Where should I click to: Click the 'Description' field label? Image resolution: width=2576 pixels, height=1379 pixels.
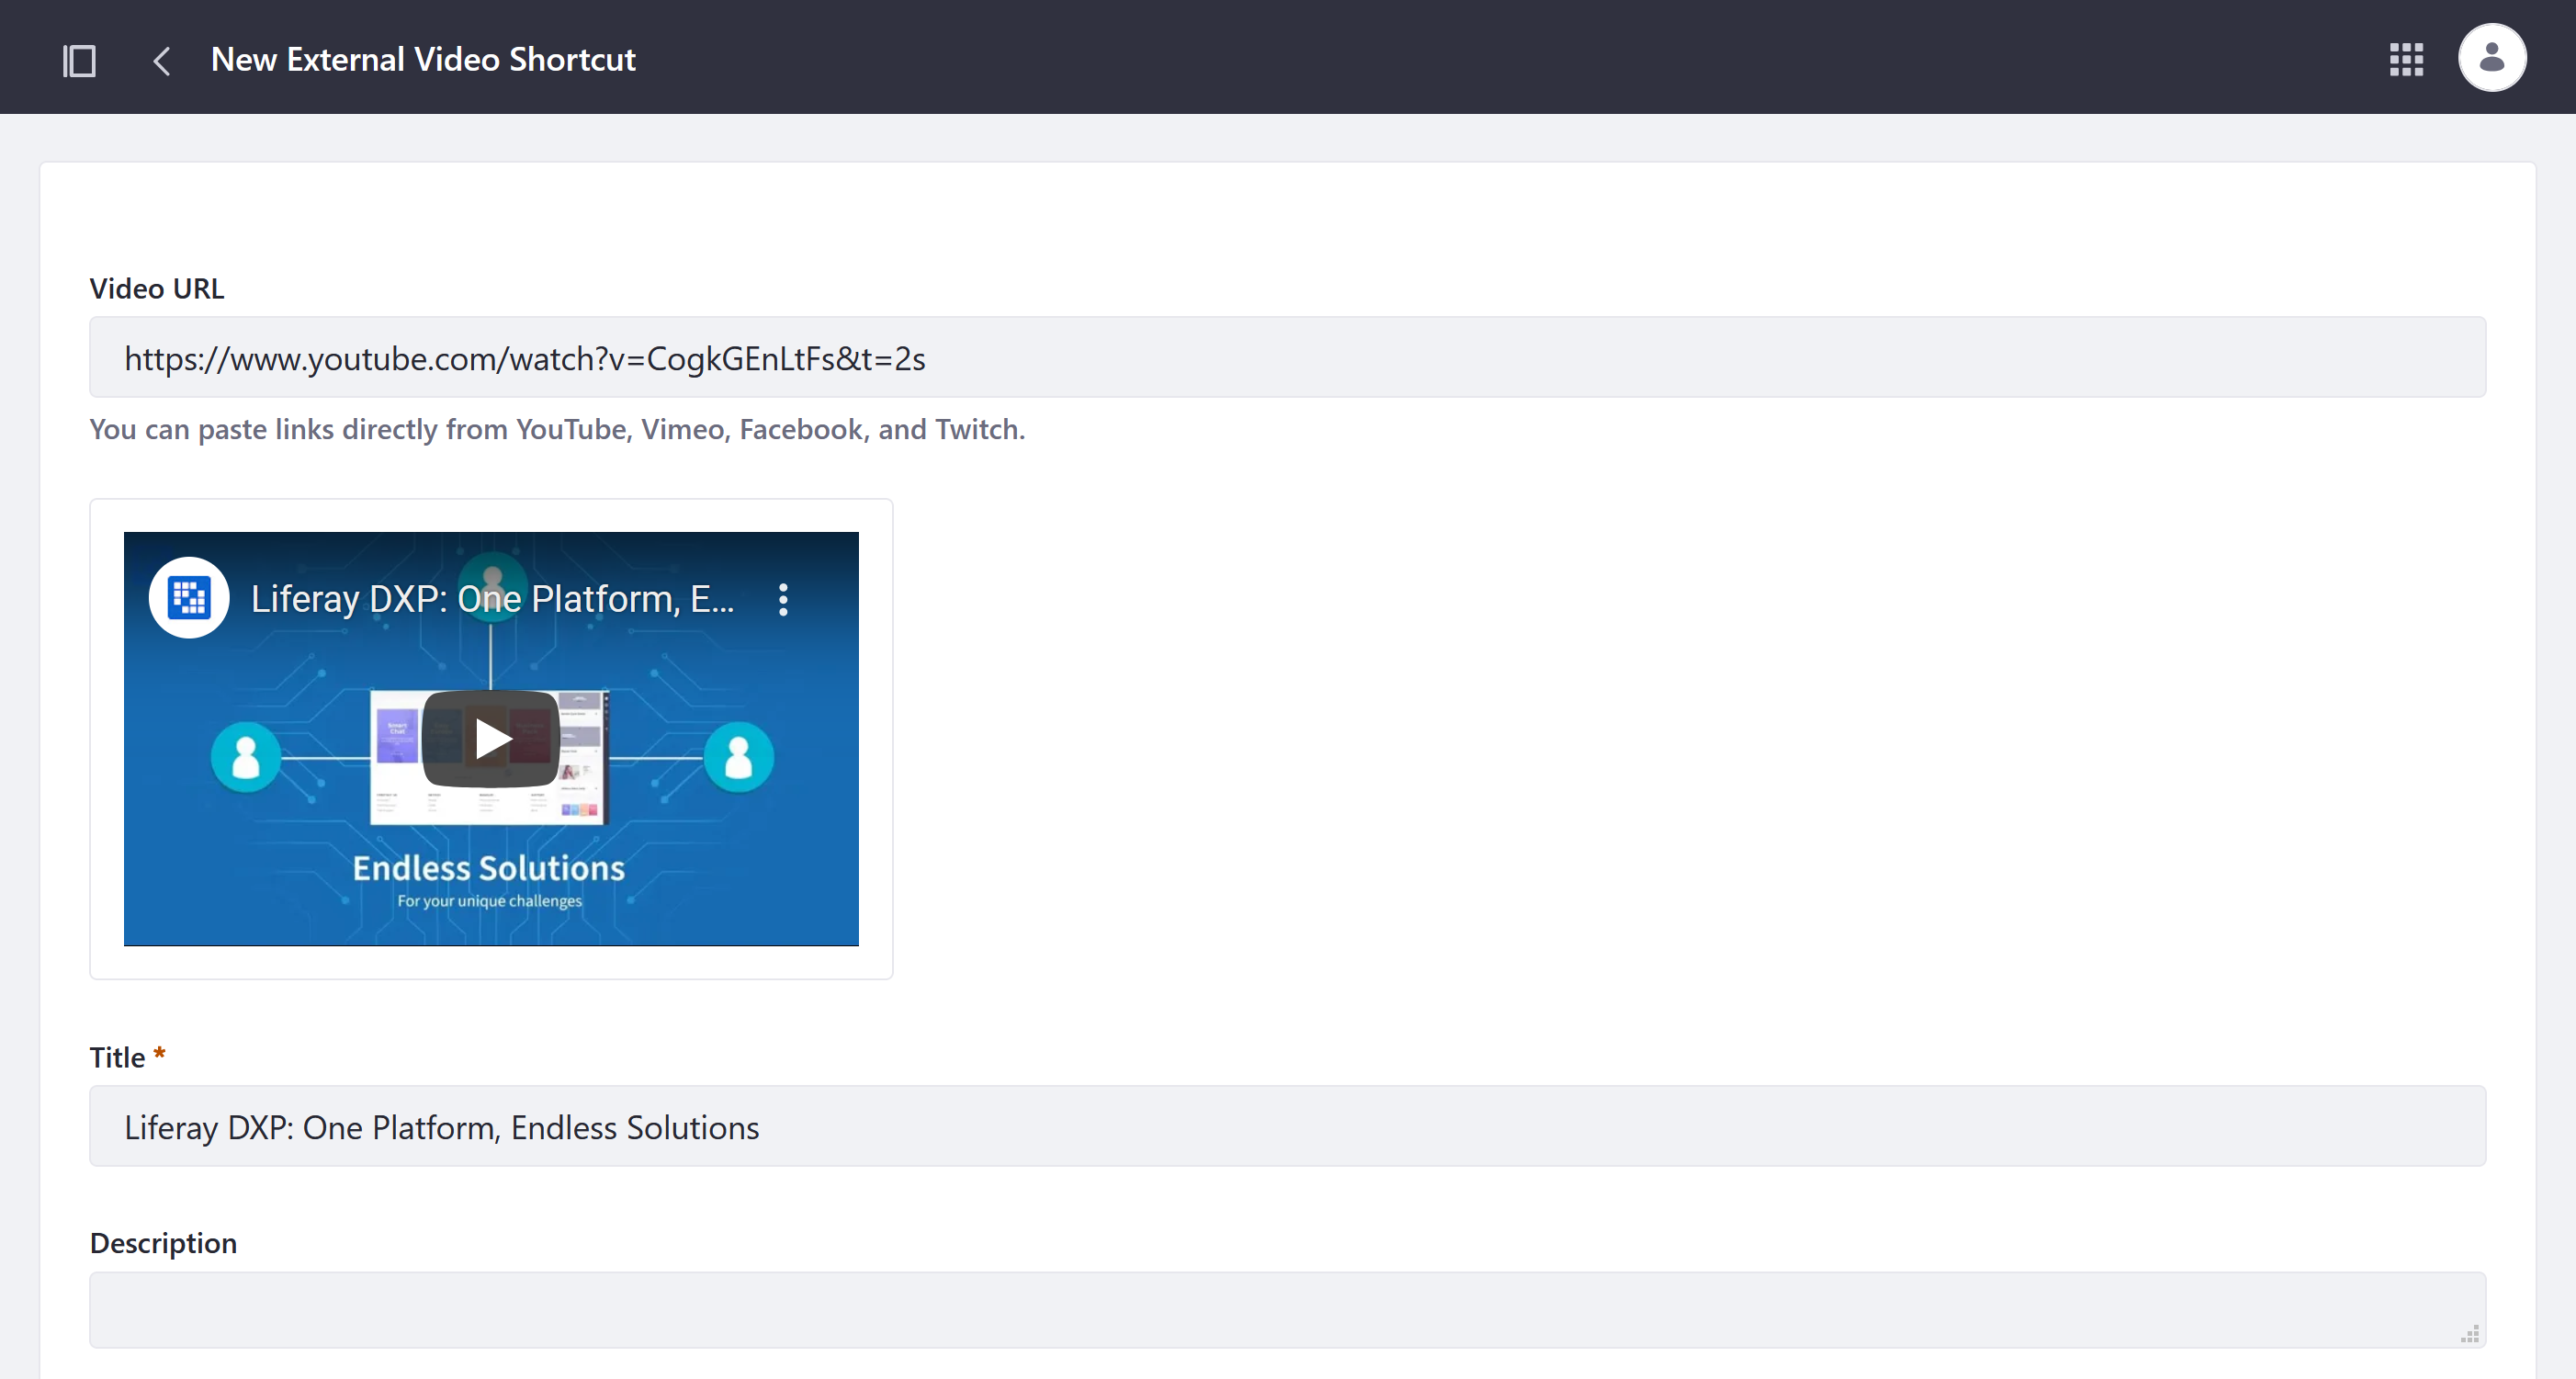[x=163, y=1243]
